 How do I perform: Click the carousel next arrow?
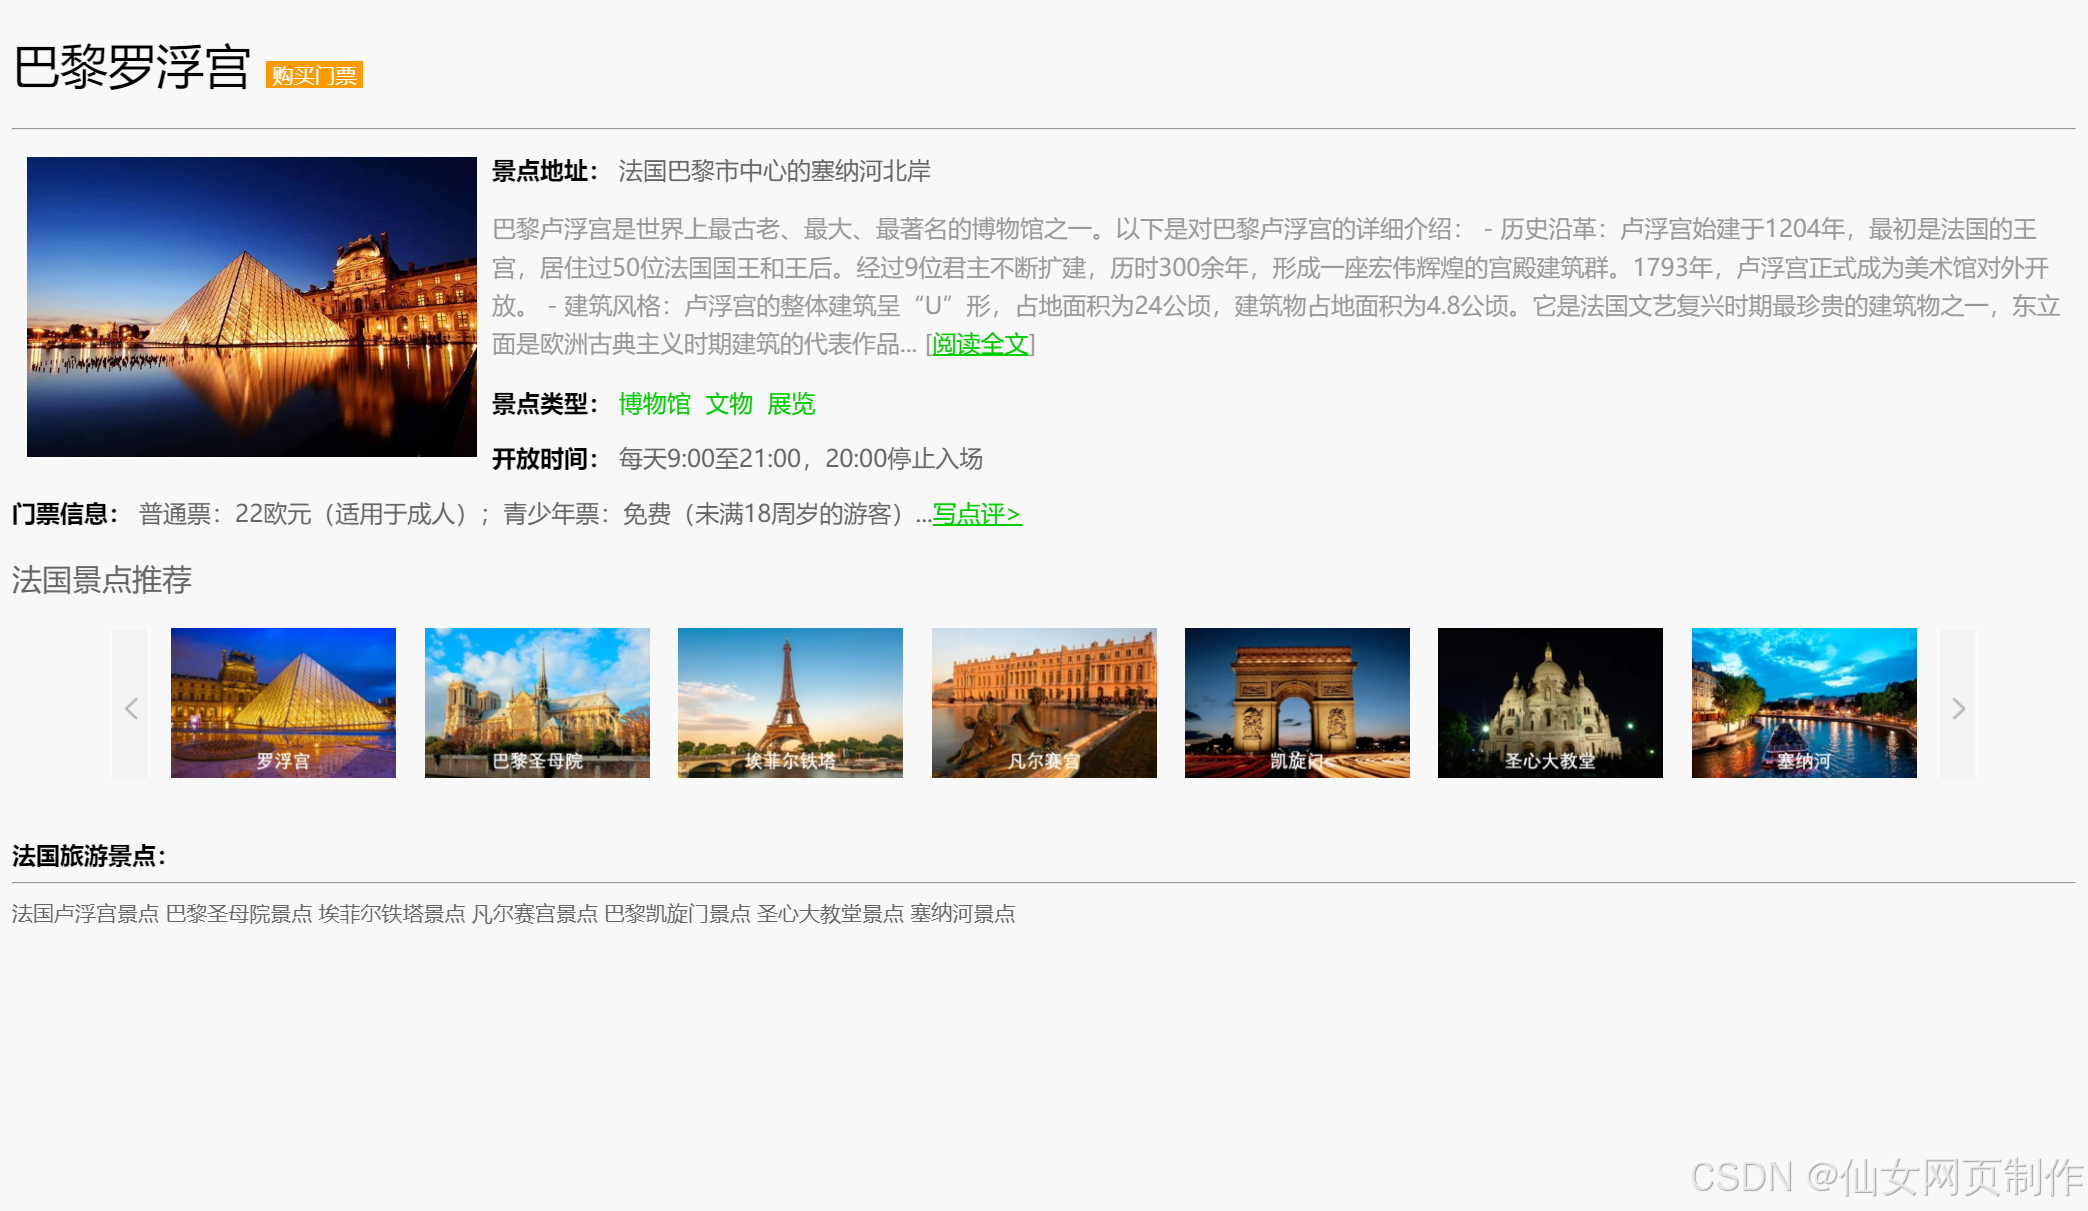[x=1958, y=709]
